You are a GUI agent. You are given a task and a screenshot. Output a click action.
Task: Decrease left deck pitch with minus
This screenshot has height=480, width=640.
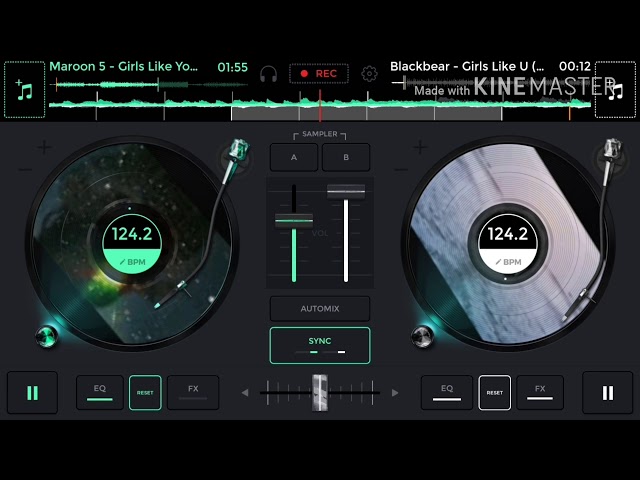tap(25, 169)
